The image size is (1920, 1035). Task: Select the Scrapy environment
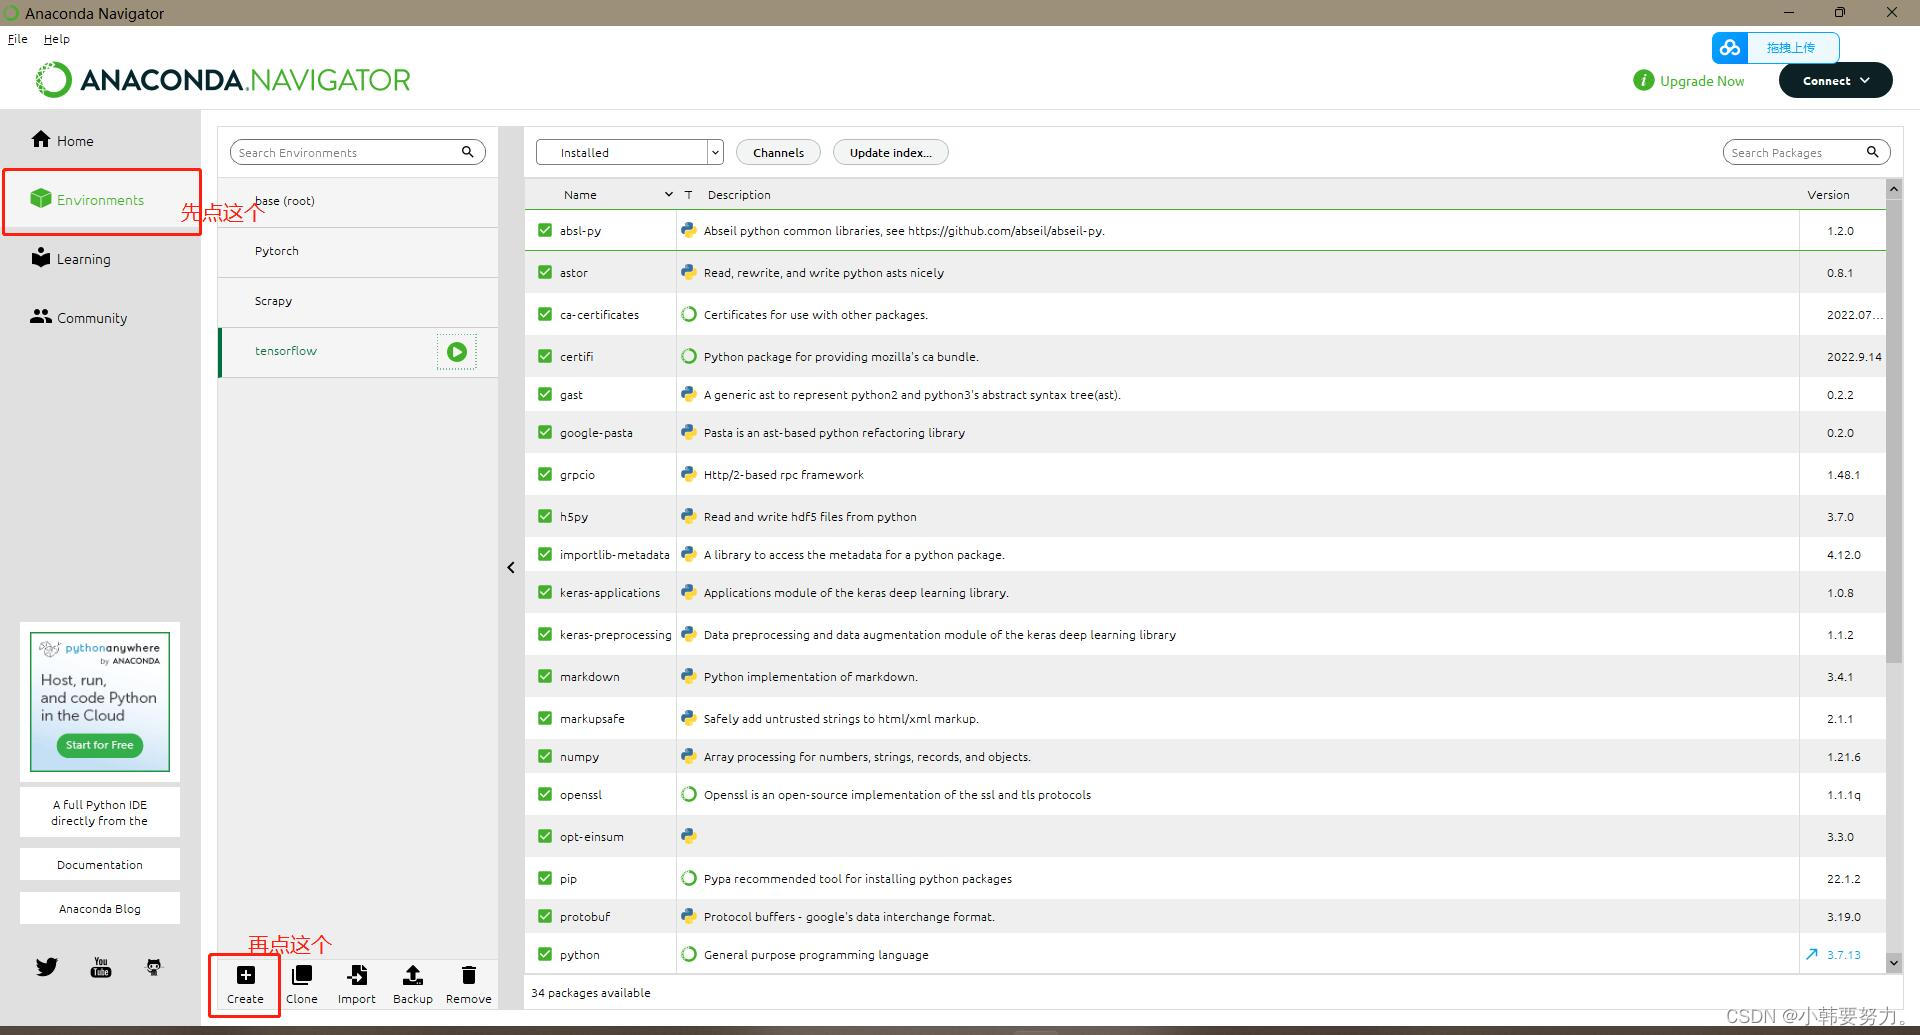pos(358,302)
